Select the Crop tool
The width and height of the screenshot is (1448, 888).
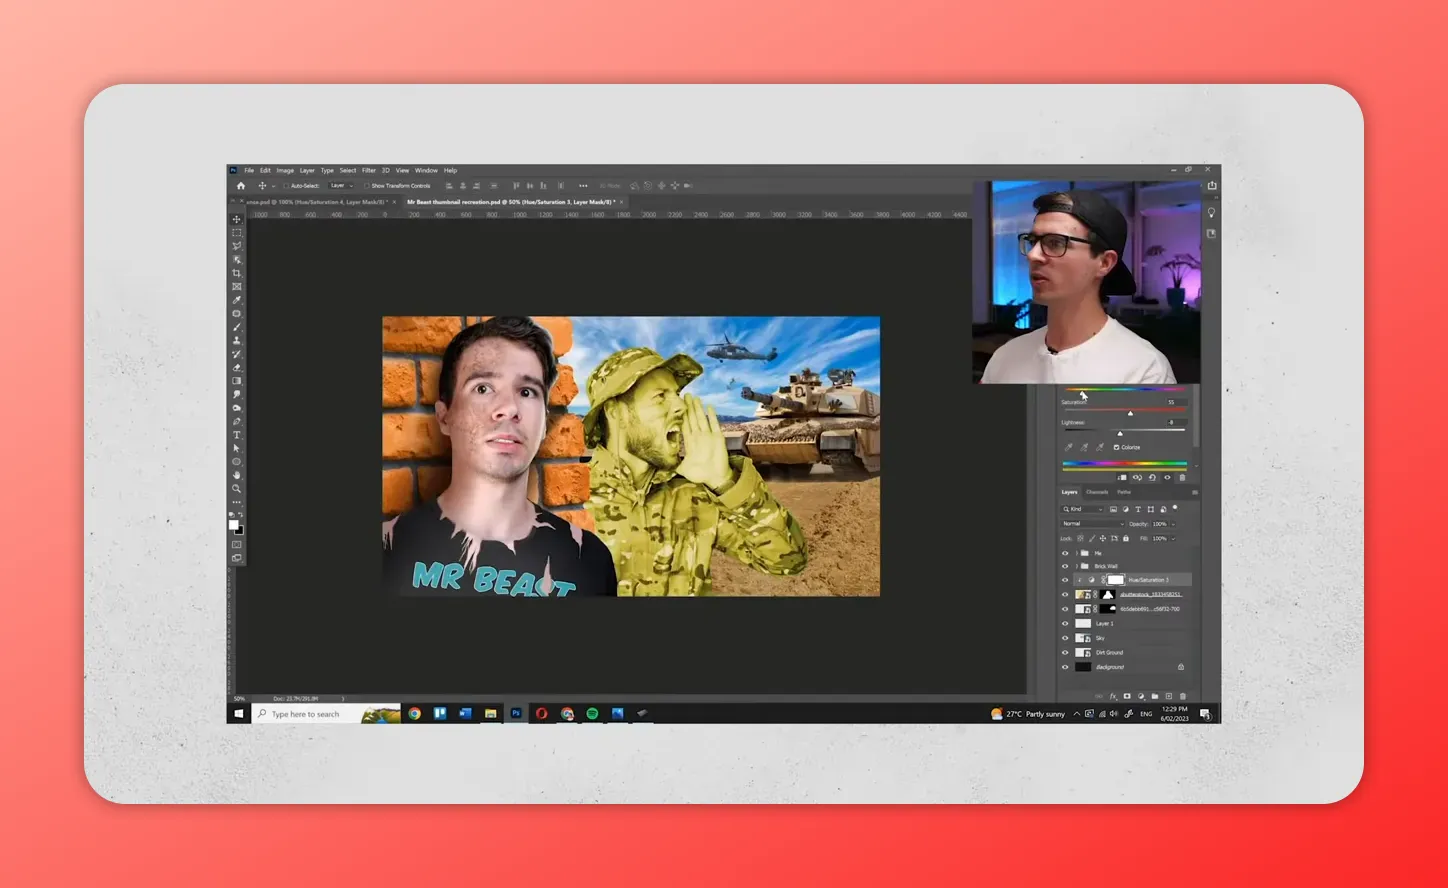point(237,274)
